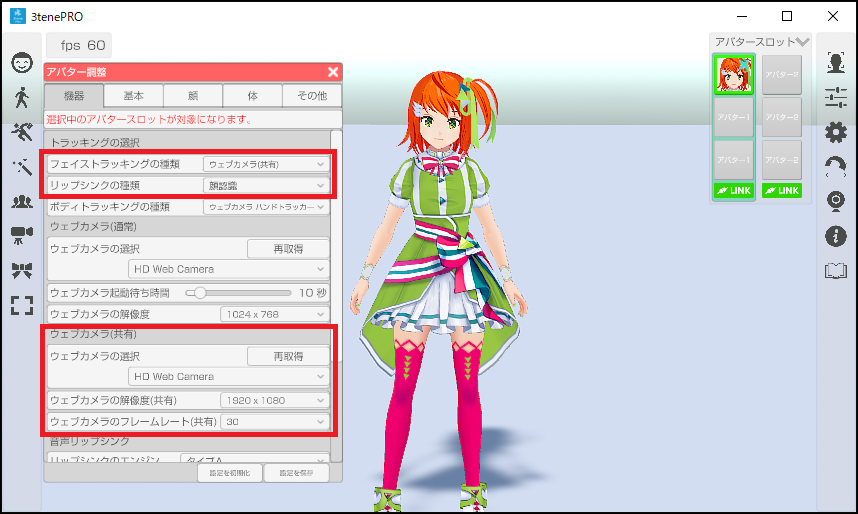Click 再取得 button in ウェブカメラ(通常) section
The image size is (858, 514).
coord(288,249)
